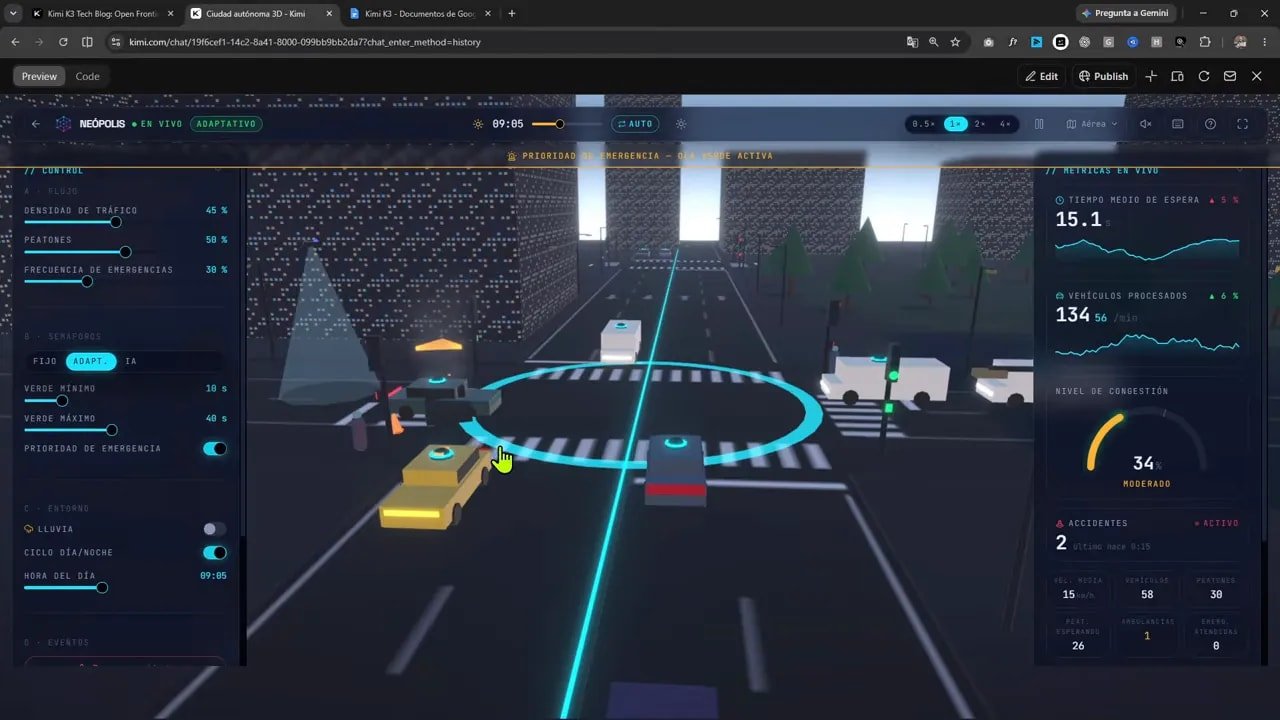The width and height of the screenshot is (1280, 720).
Task: Click the camera screenshot extension icon
Action: pyautogui.click(x=989, y=42)
